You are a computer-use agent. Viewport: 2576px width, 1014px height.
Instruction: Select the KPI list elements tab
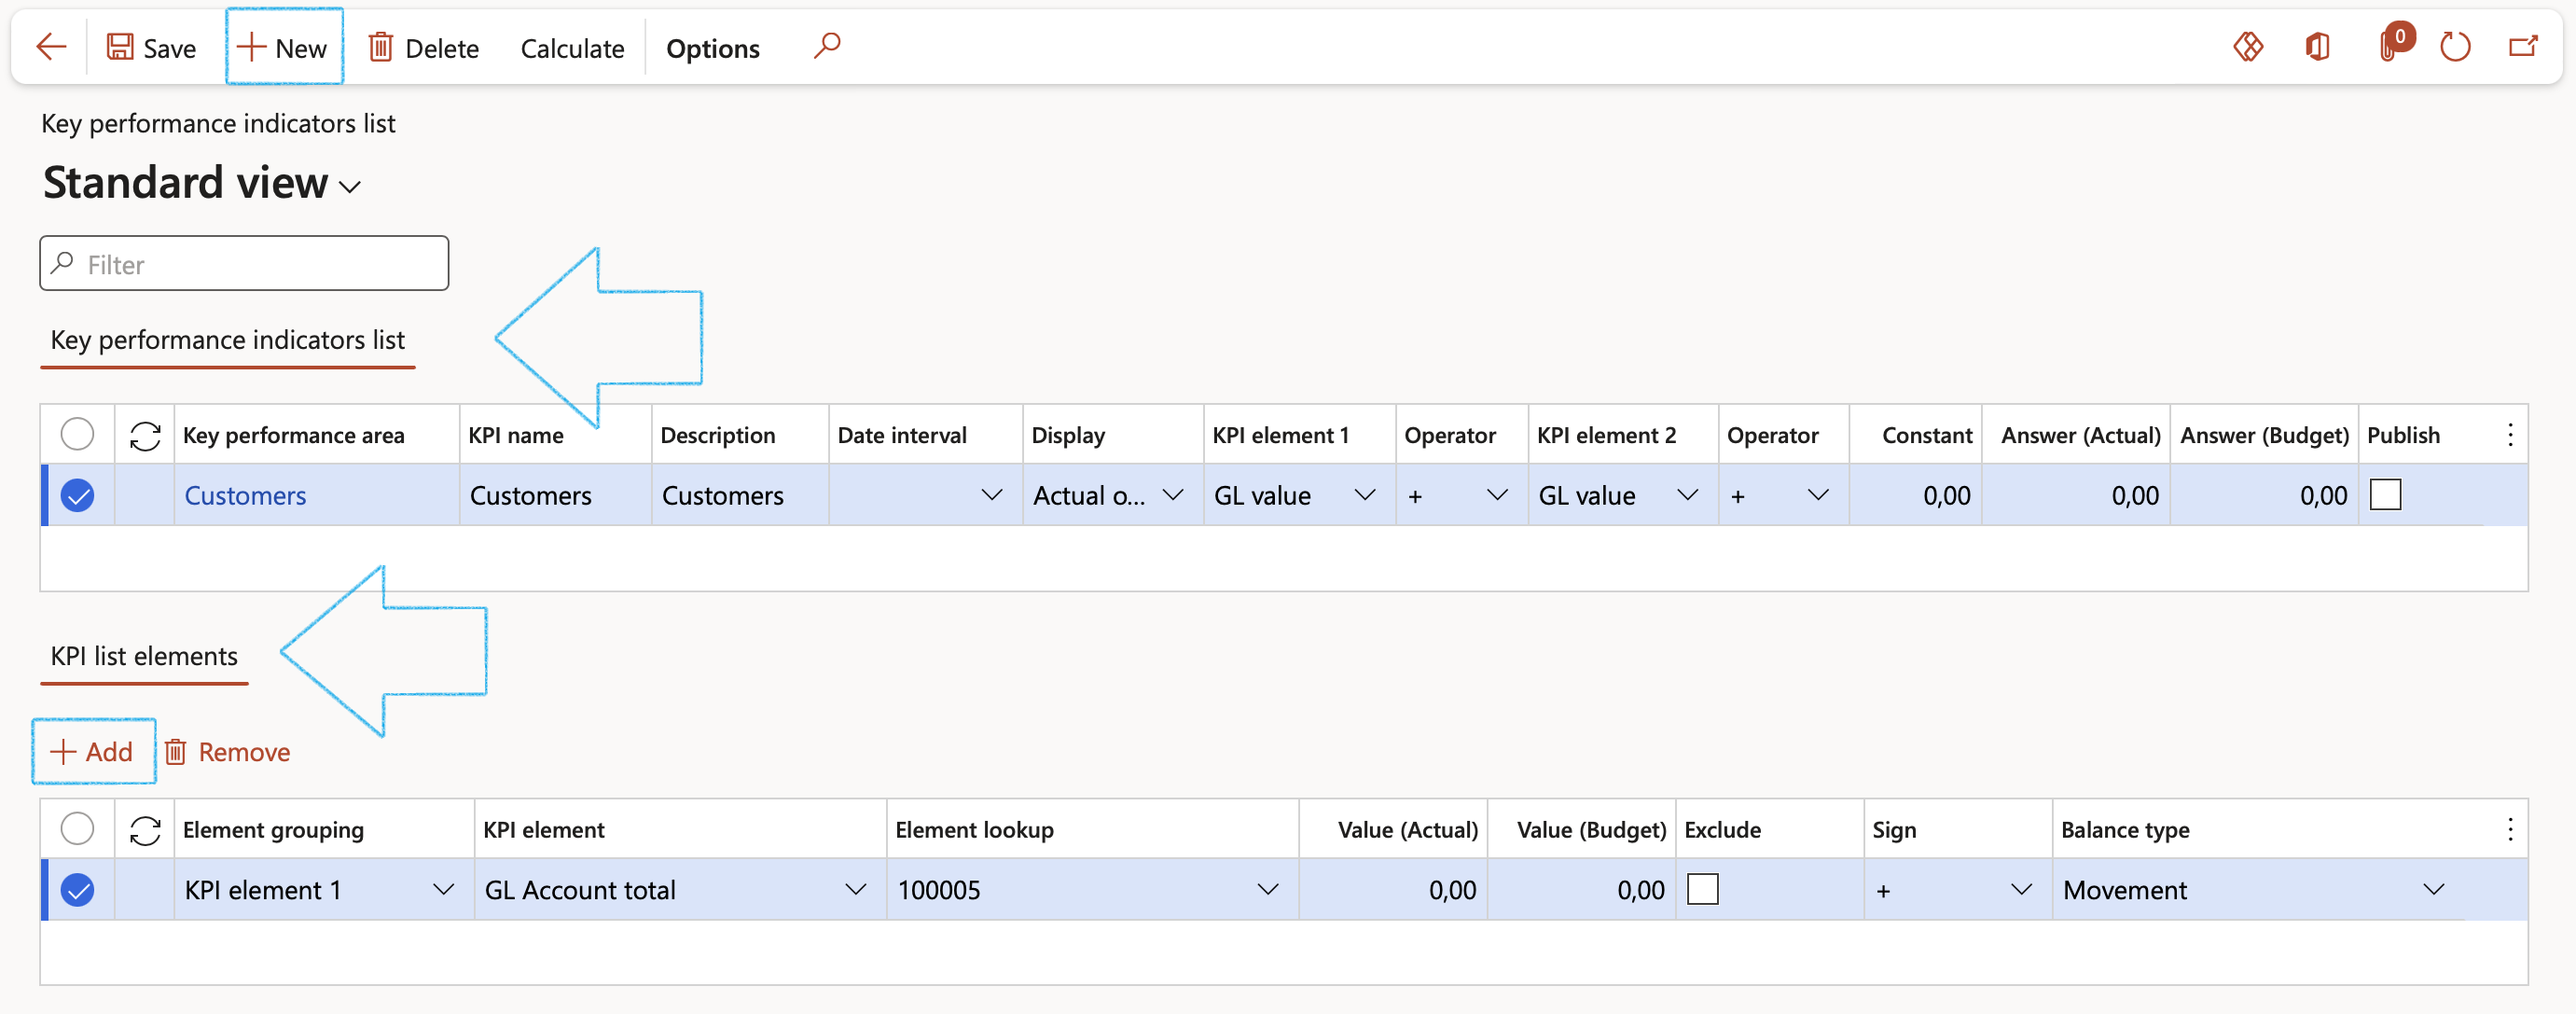144,656
